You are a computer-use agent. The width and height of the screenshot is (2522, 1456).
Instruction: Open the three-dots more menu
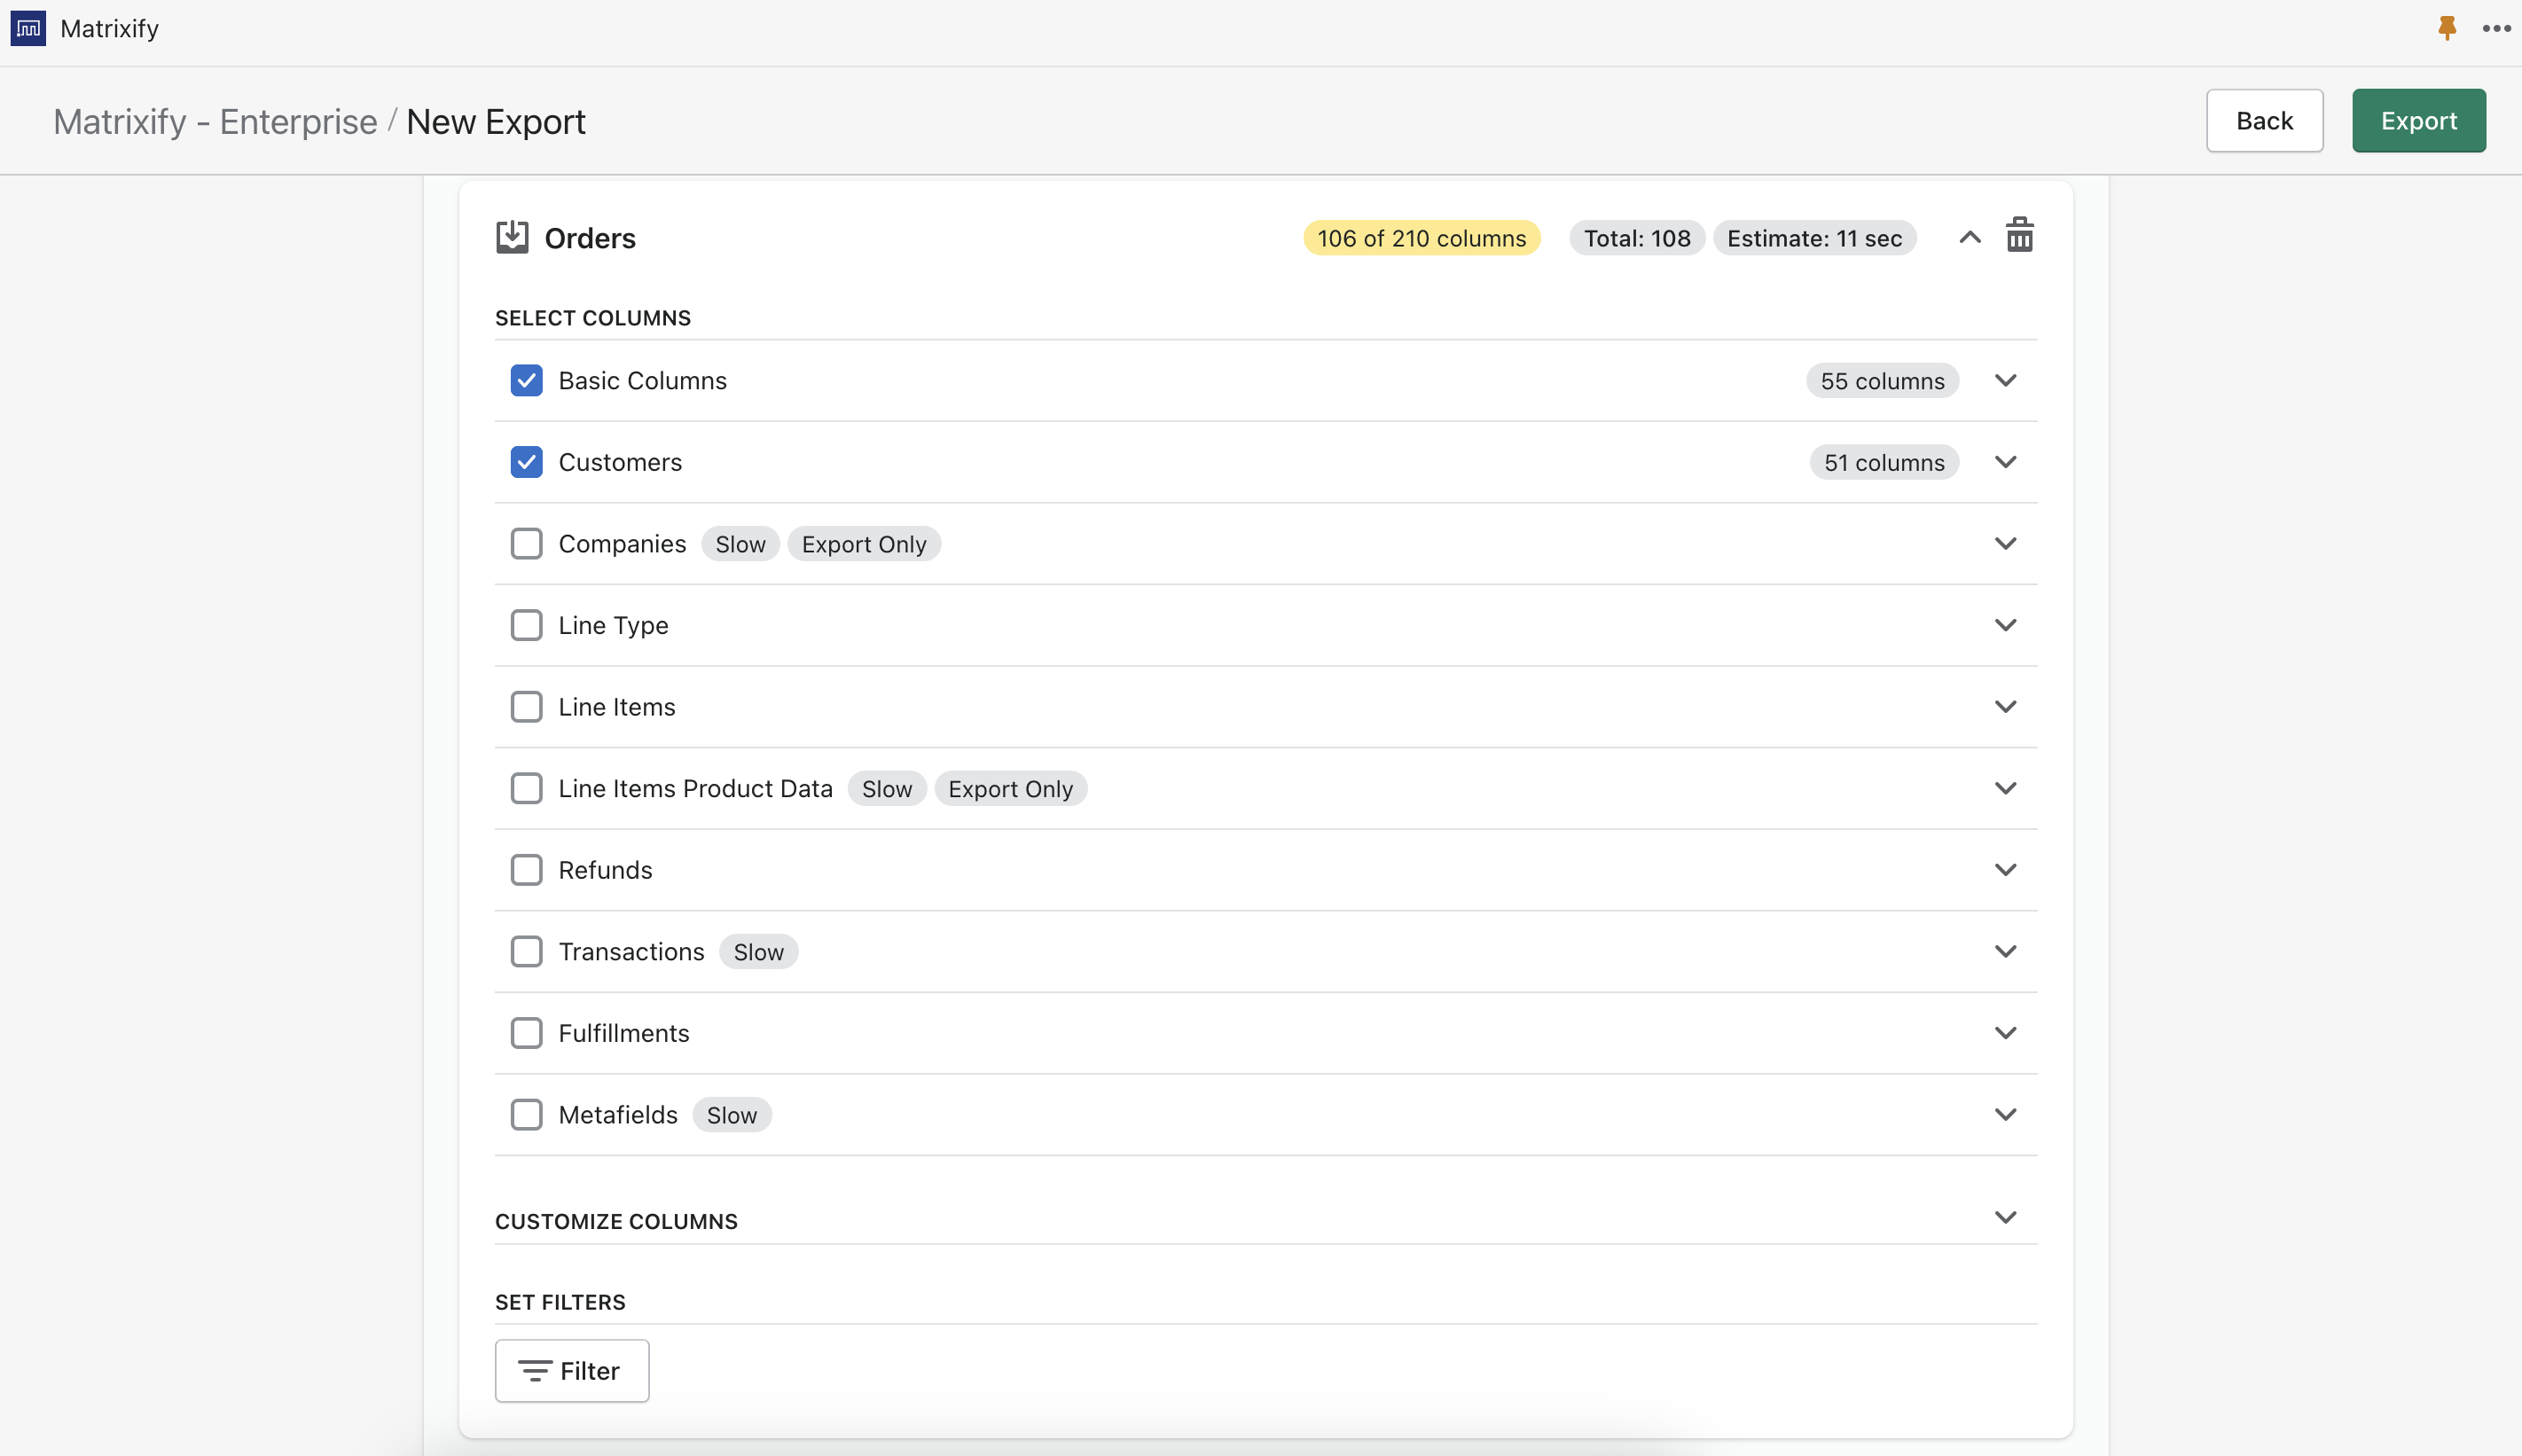click(2496, 28)
